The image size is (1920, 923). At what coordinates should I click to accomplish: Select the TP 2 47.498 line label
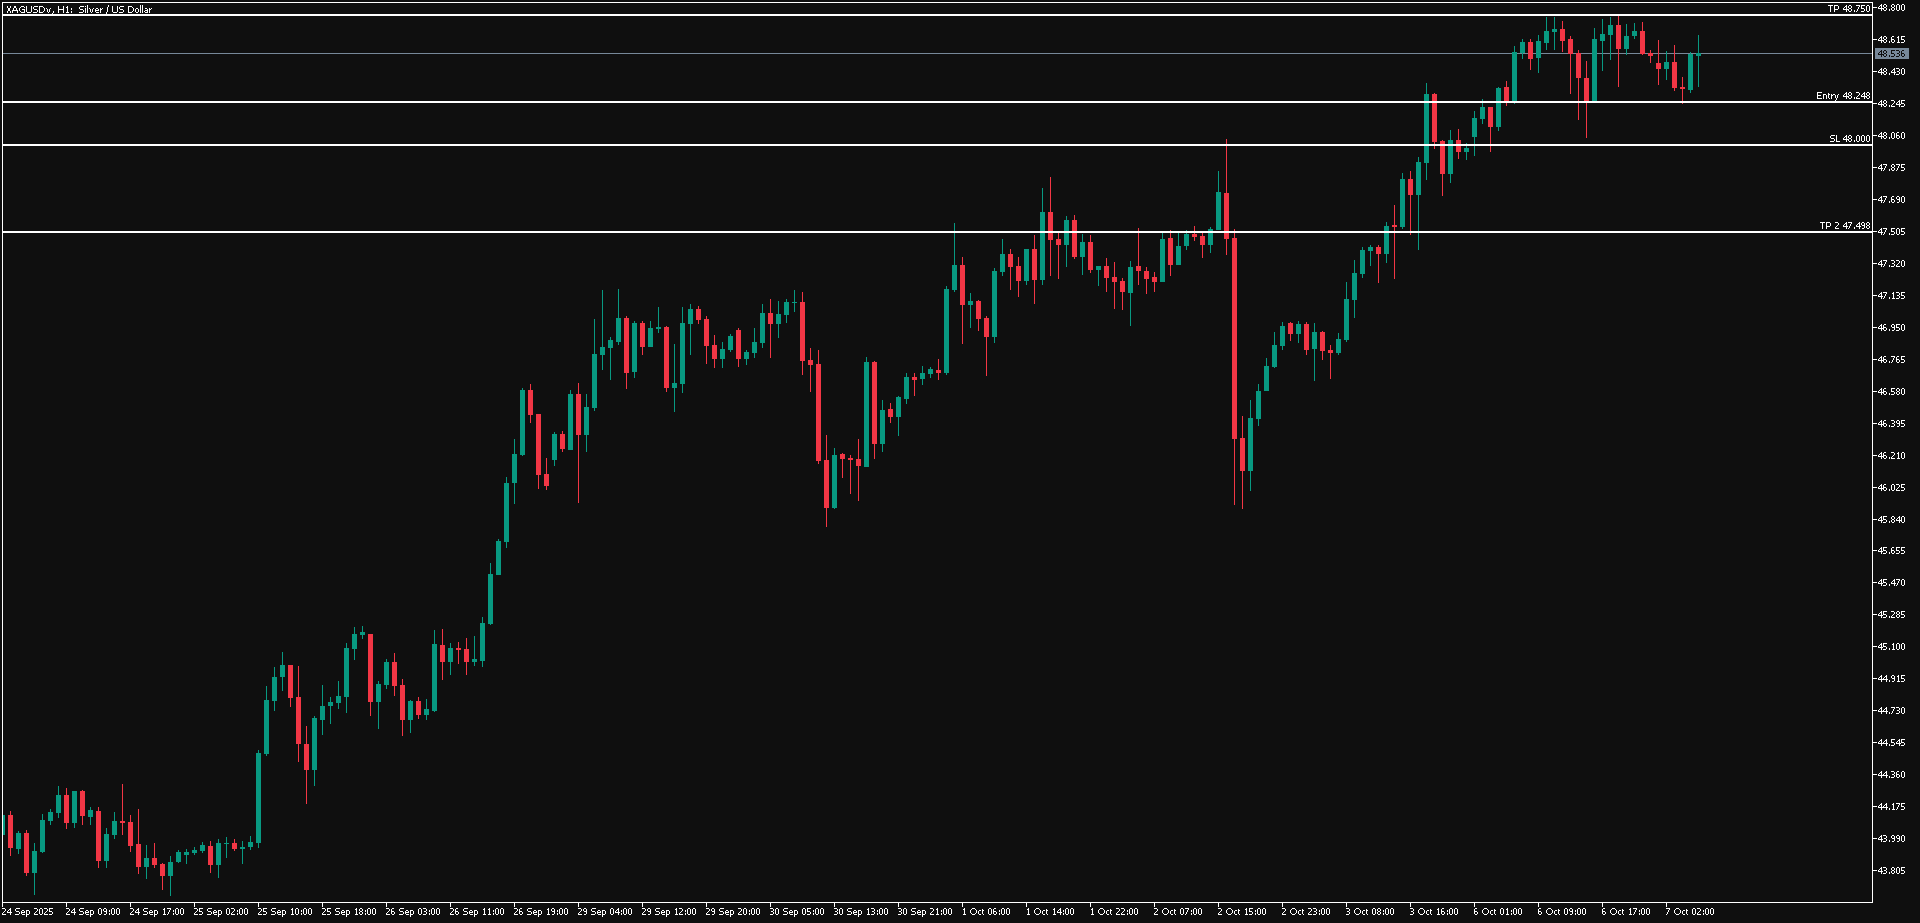coord(1844,226)
